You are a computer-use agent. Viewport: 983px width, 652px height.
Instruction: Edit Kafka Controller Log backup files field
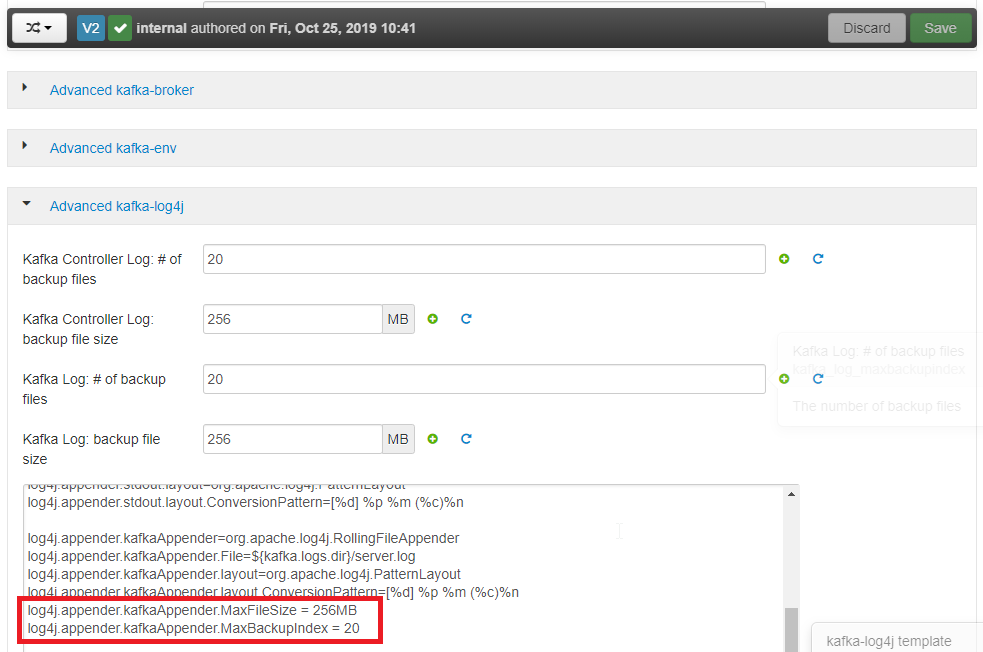(484, 259)
